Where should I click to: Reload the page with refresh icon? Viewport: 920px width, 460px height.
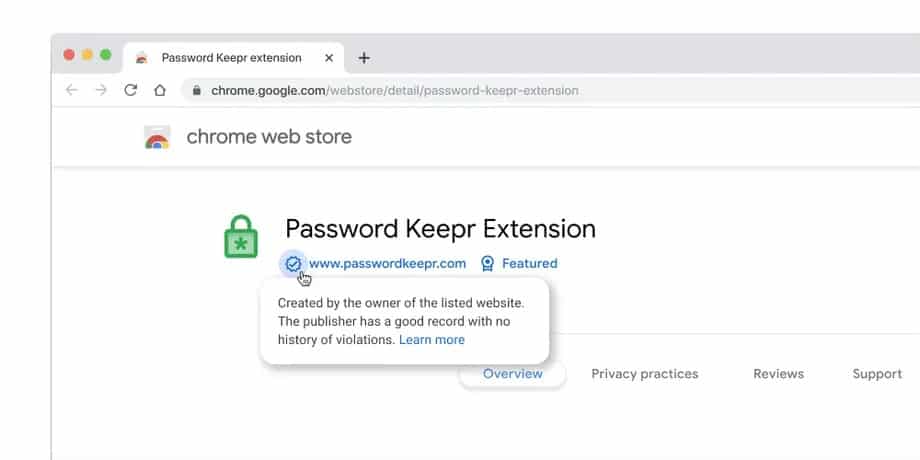pyautogui.click(x=130, y=90)
